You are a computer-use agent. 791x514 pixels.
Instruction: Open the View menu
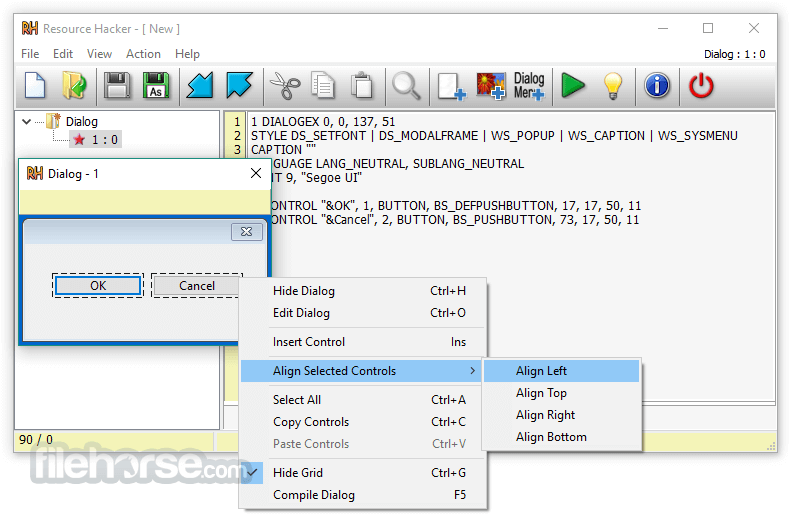click(x=99, y=53)
